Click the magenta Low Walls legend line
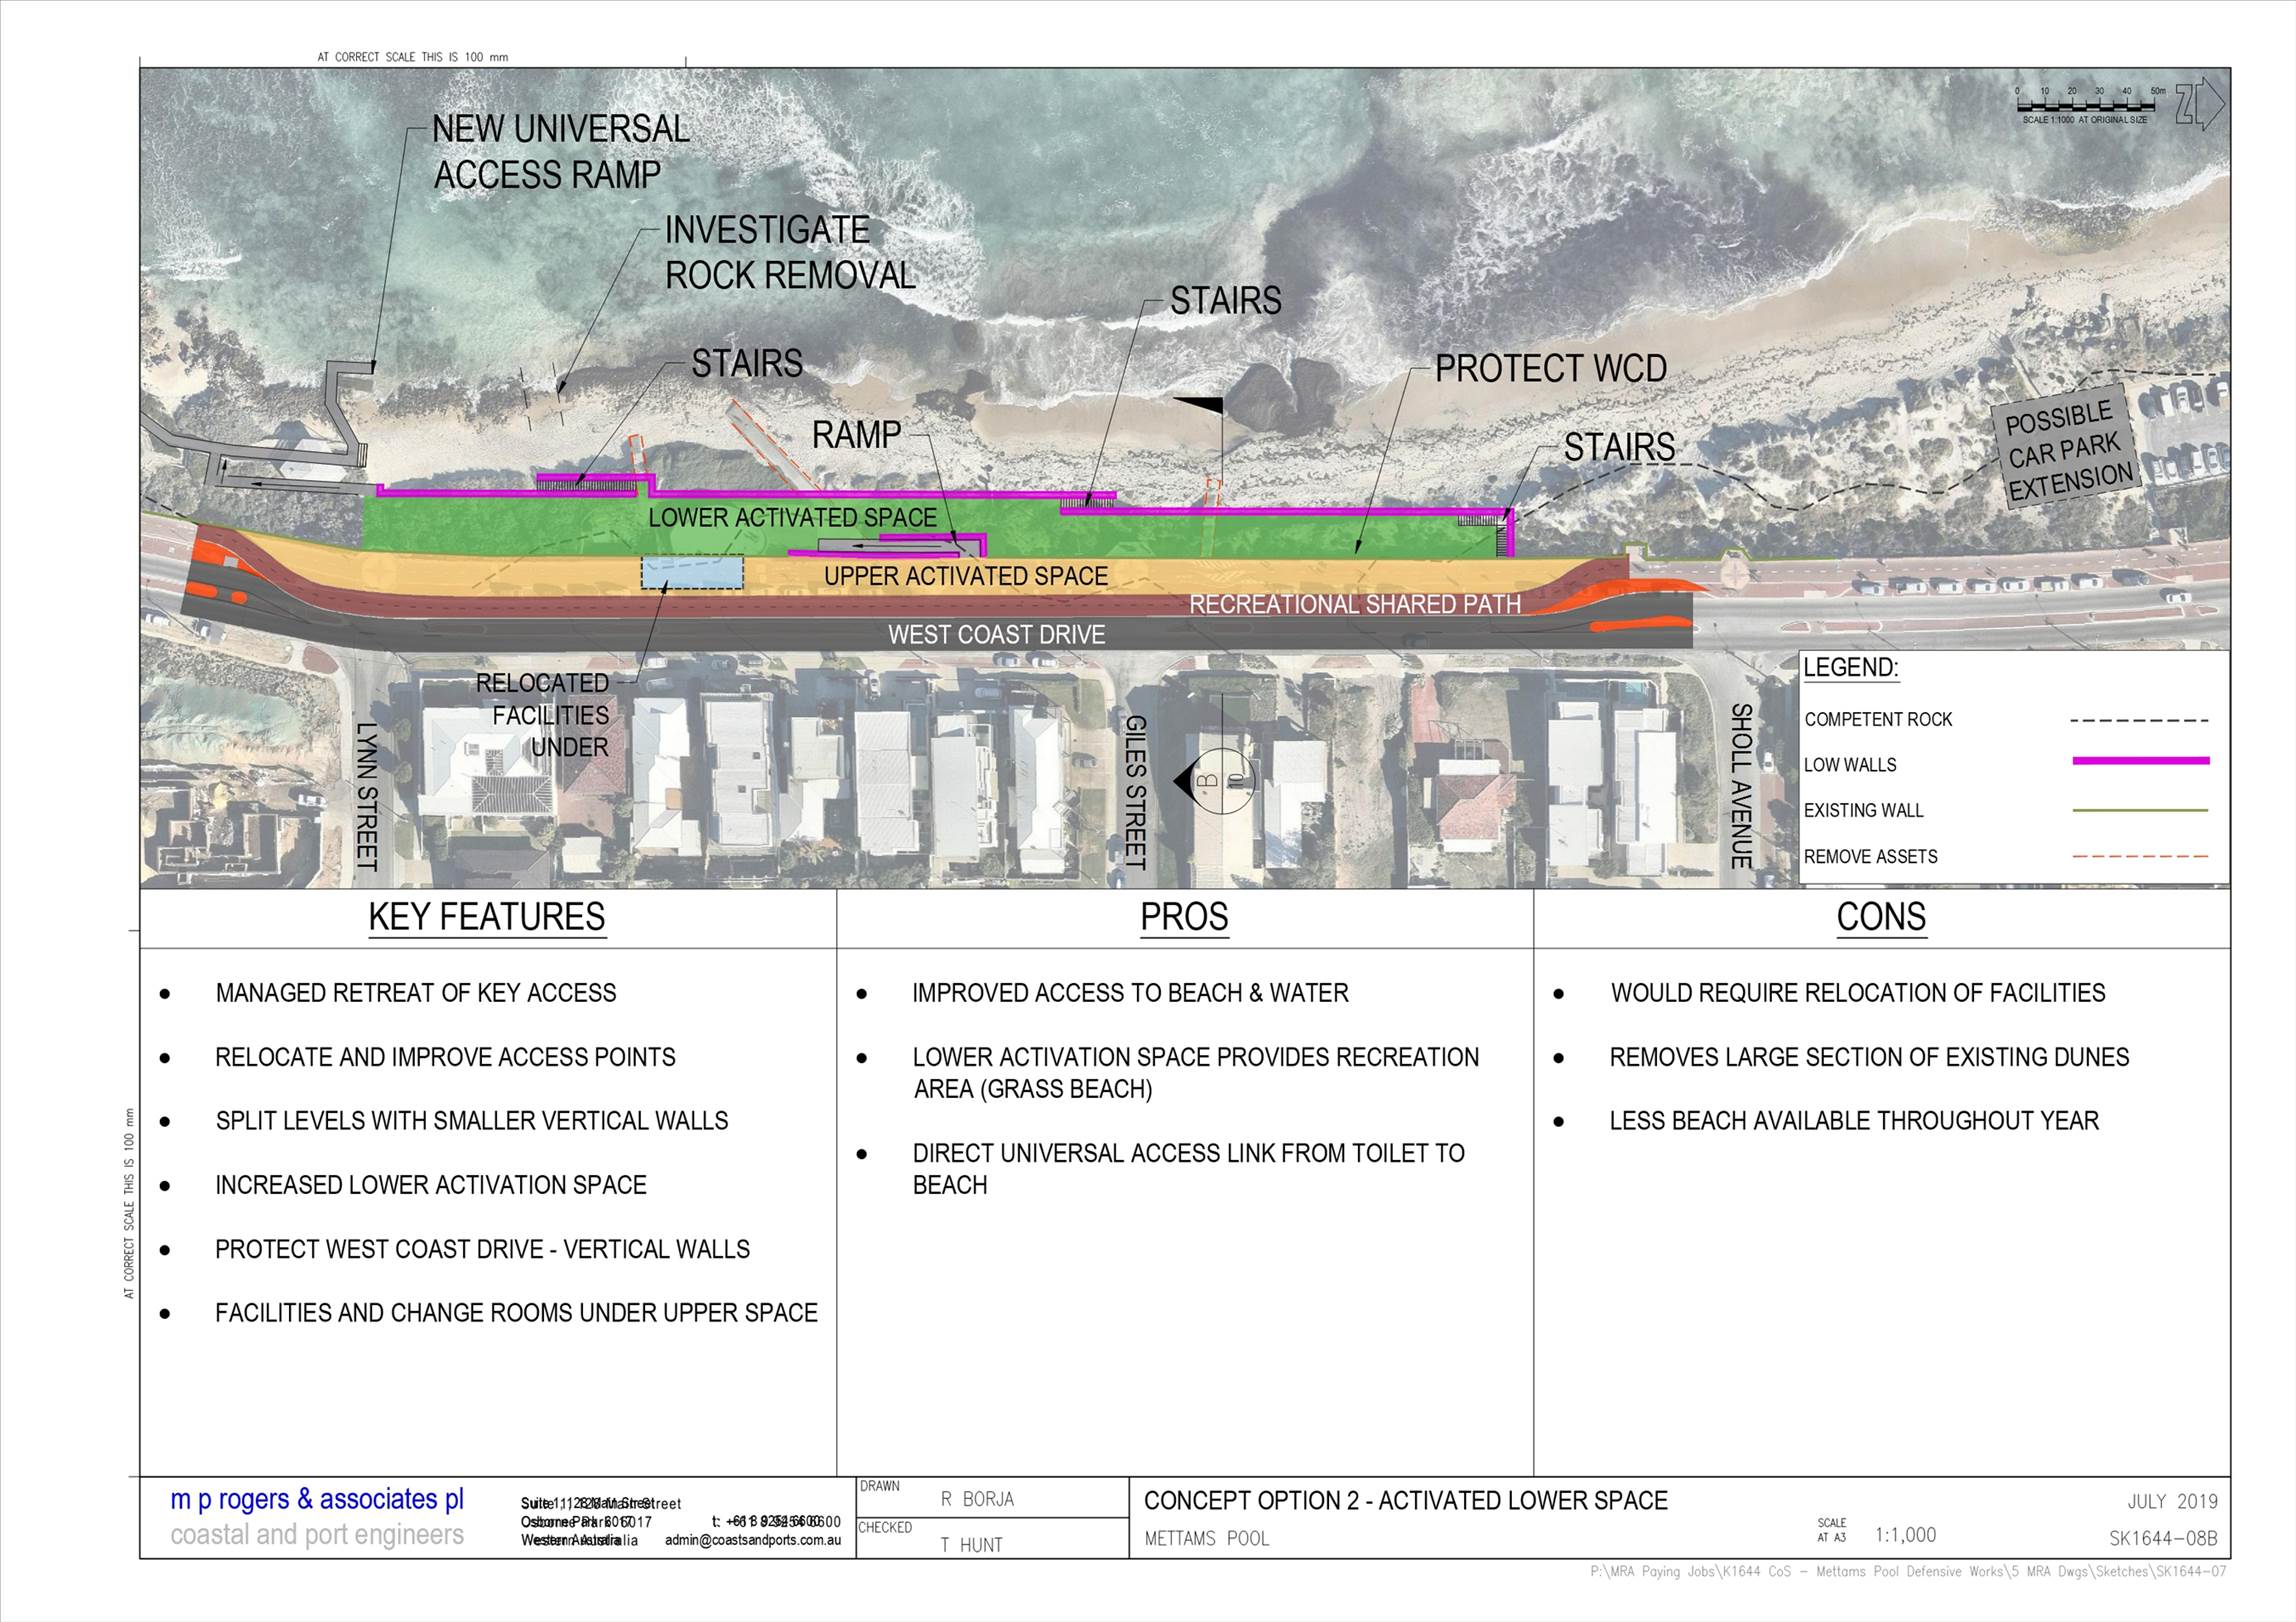The height and width of the screenshot is (1622, 2296). (2140, 761)
